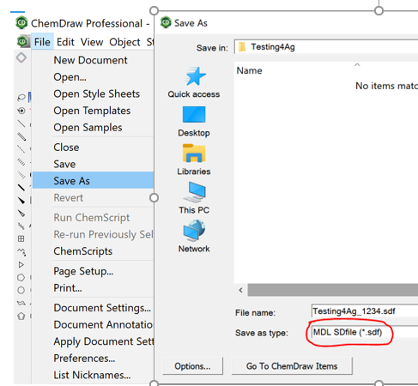Click the ChemDraw Professional title bar icon
Image resolution: width=418 pixels, height=386 pixels.
[x=22, y=23]
